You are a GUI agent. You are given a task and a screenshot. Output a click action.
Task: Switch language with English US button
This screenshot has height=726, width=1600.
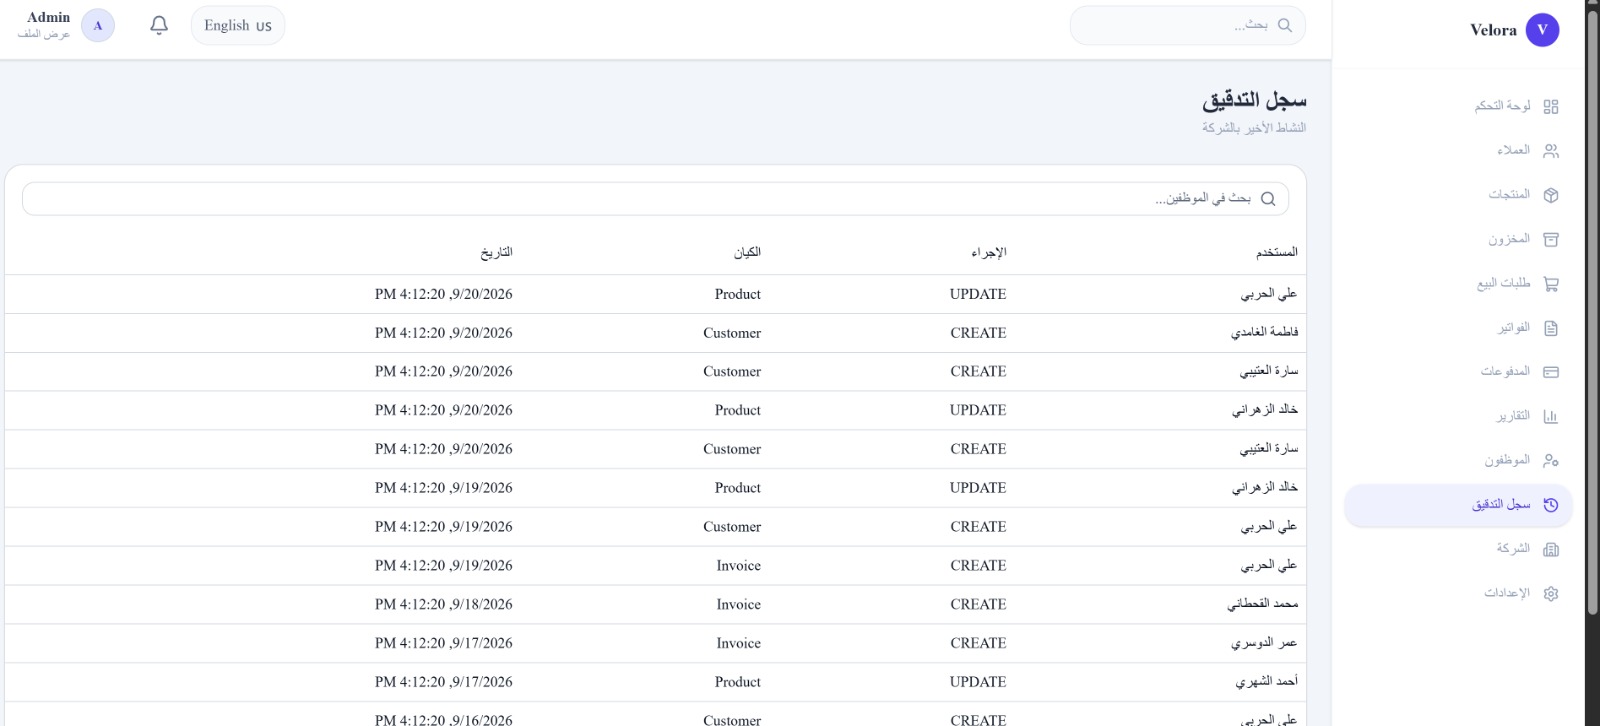pos(238,25)
